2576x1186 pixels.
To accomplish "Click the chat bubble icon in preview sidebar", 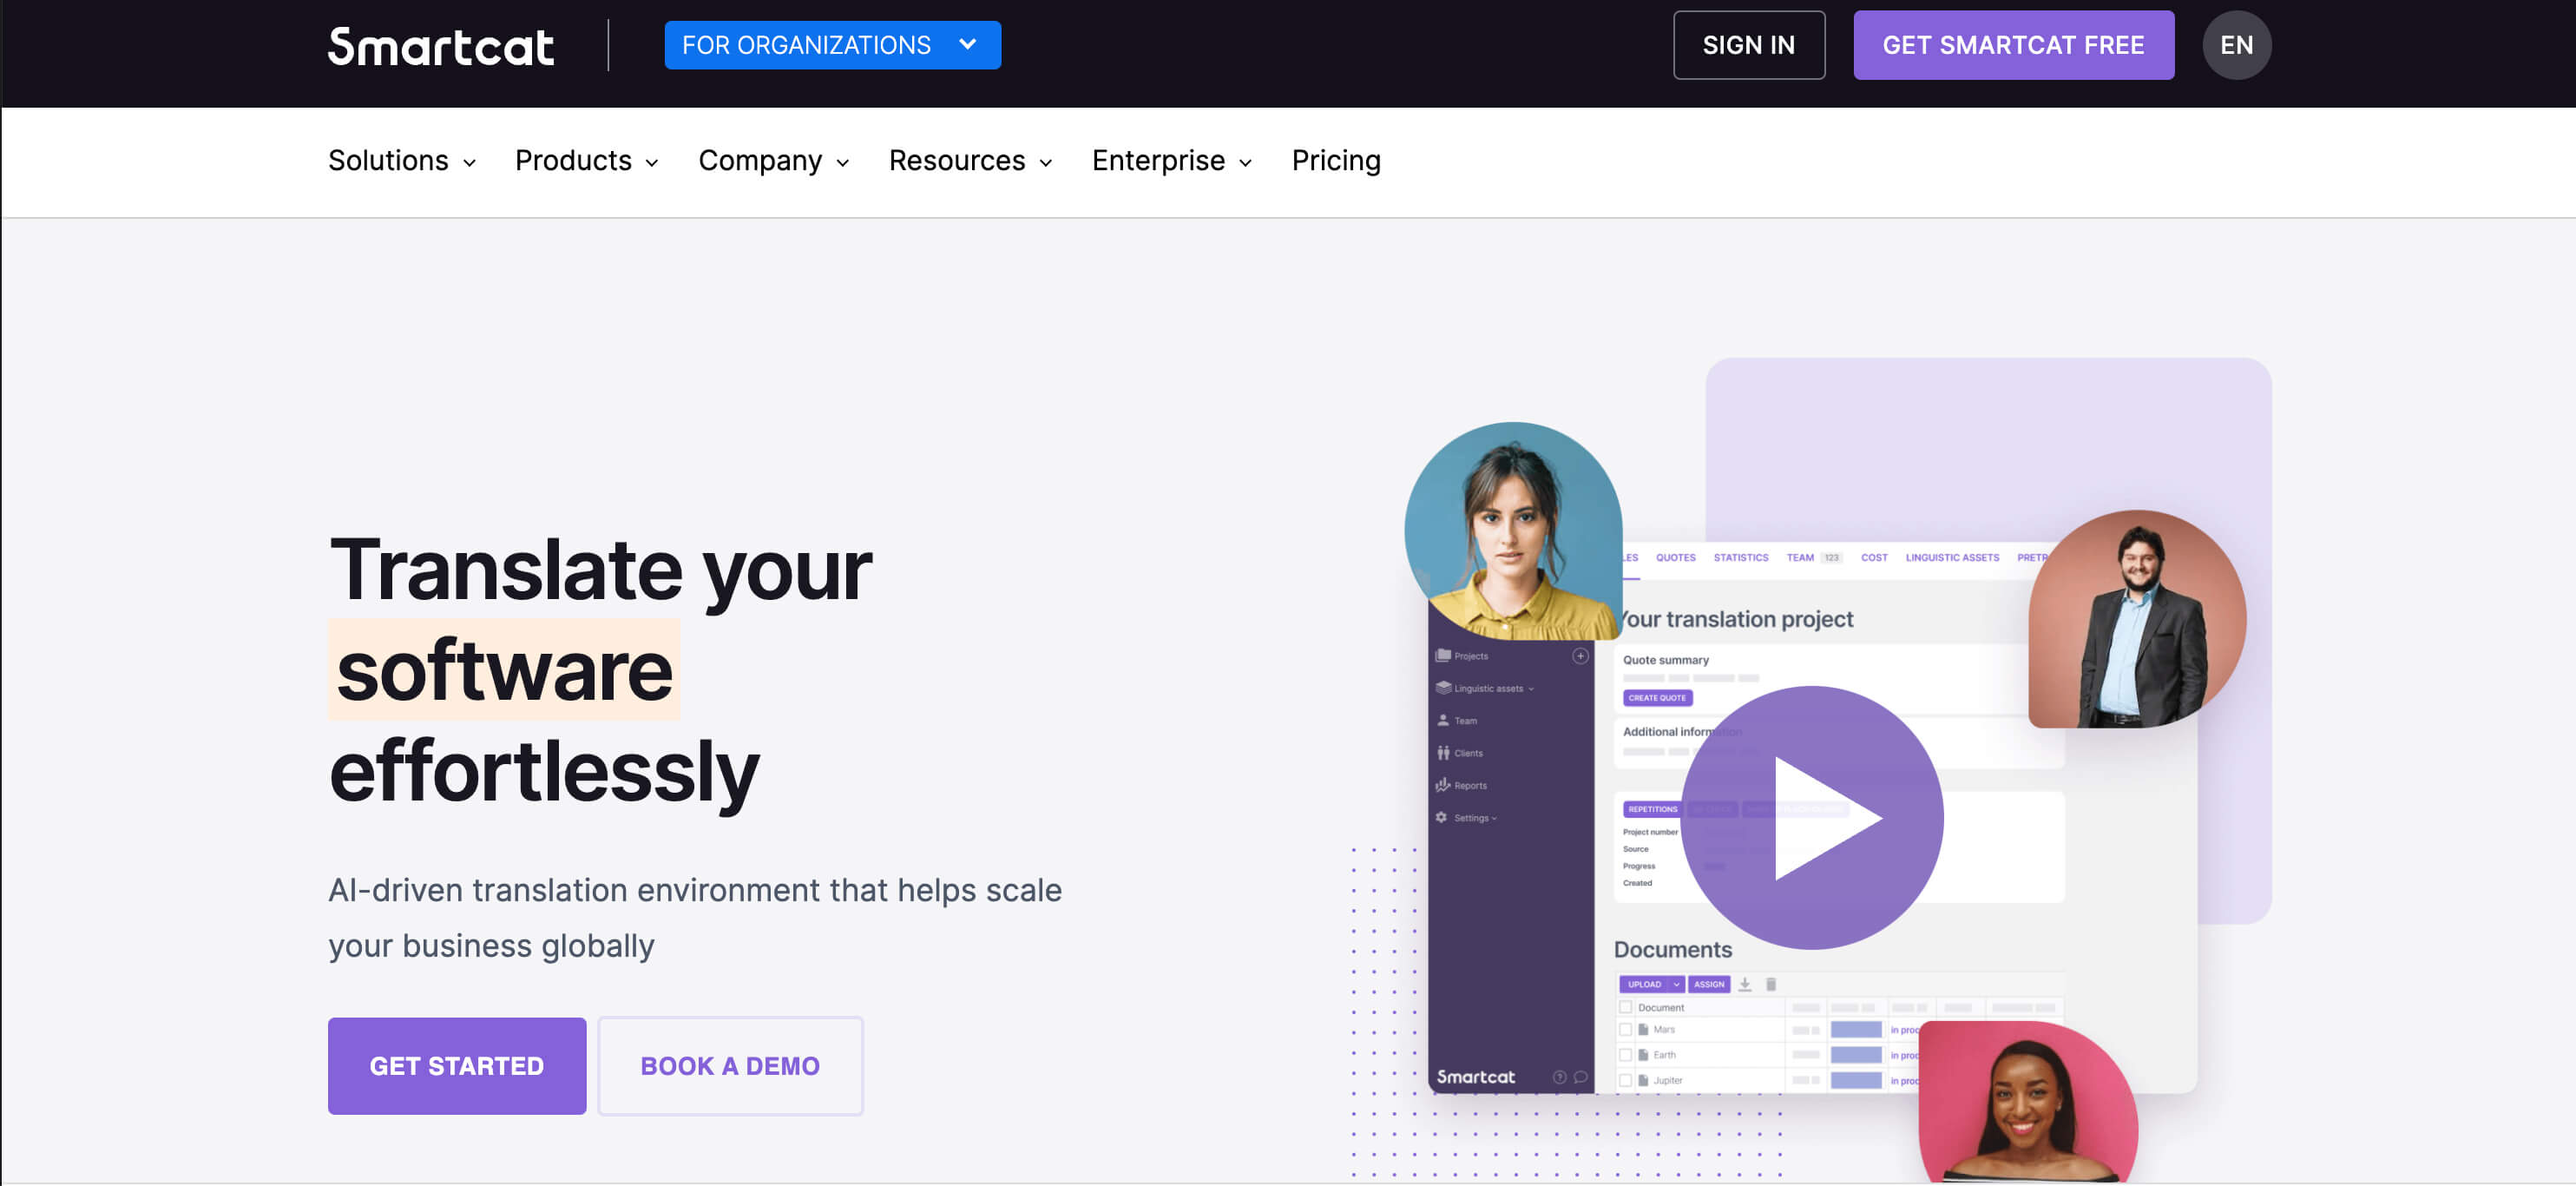I will coord(1580,1077).
